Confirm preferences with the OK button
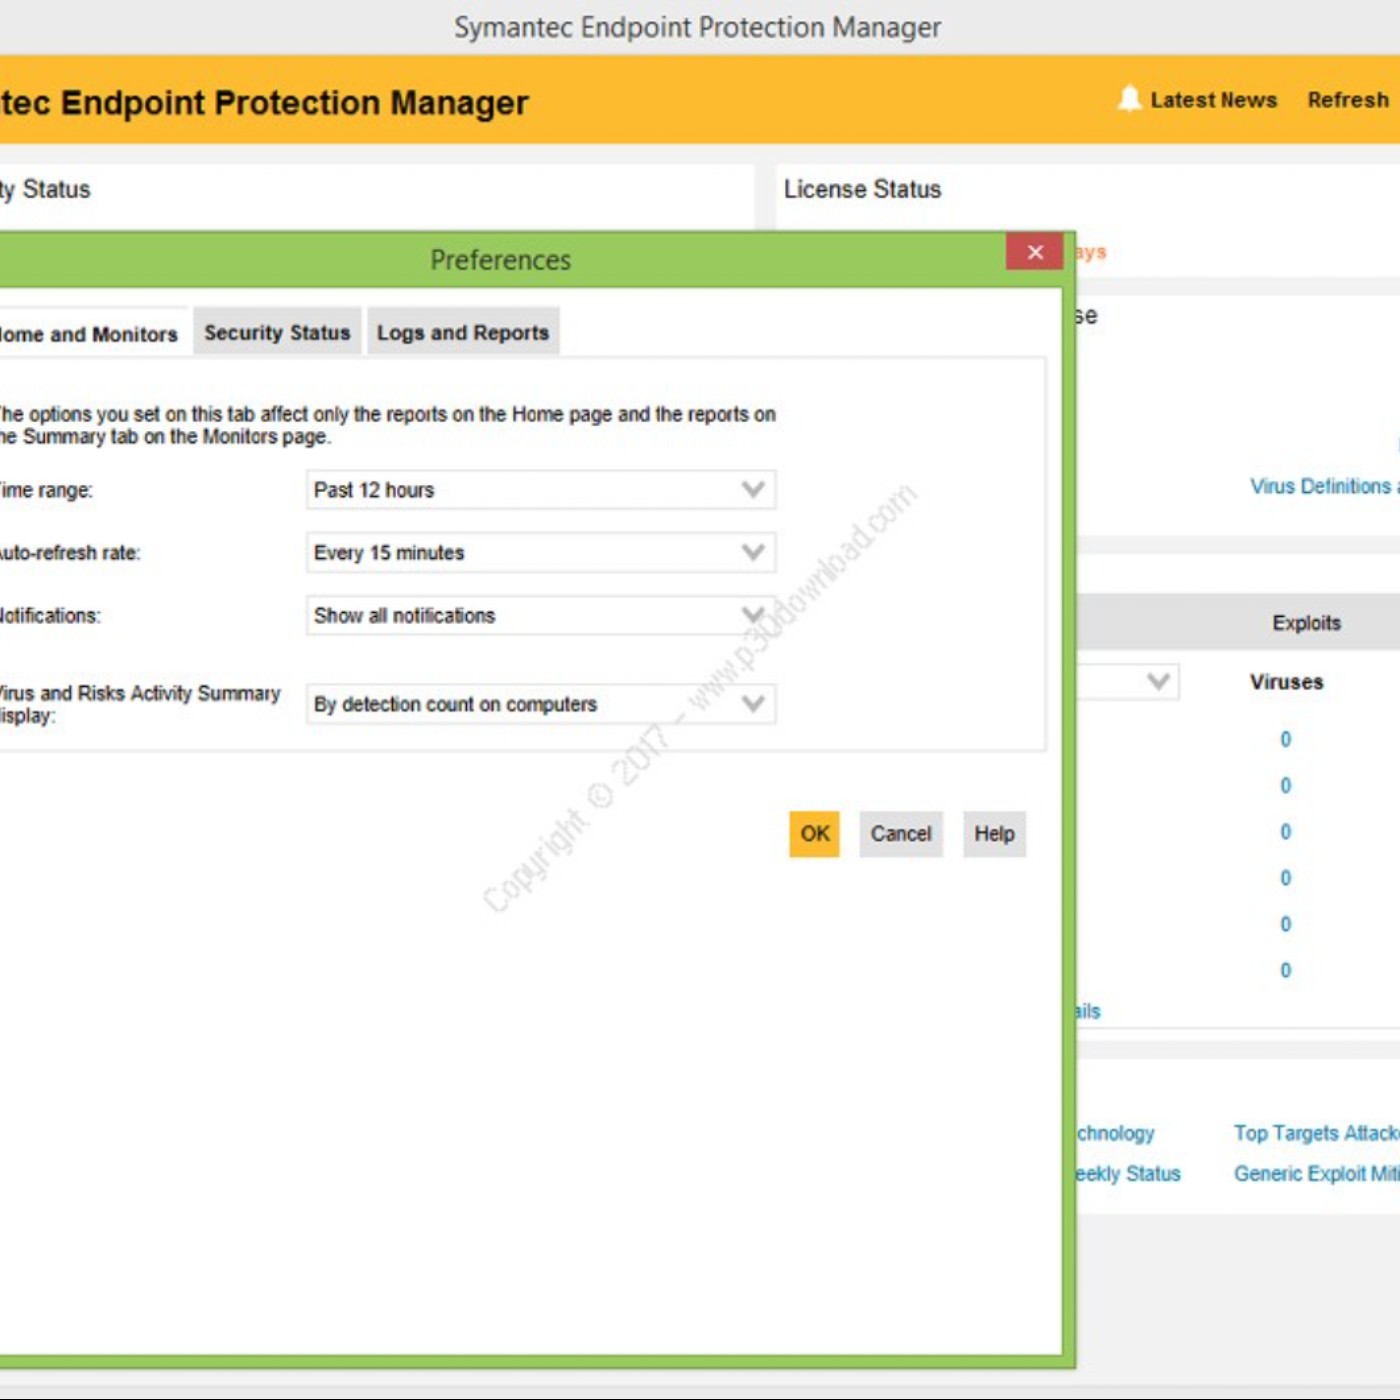Viewport: 1400px width, 1400px height. [815, 833]
